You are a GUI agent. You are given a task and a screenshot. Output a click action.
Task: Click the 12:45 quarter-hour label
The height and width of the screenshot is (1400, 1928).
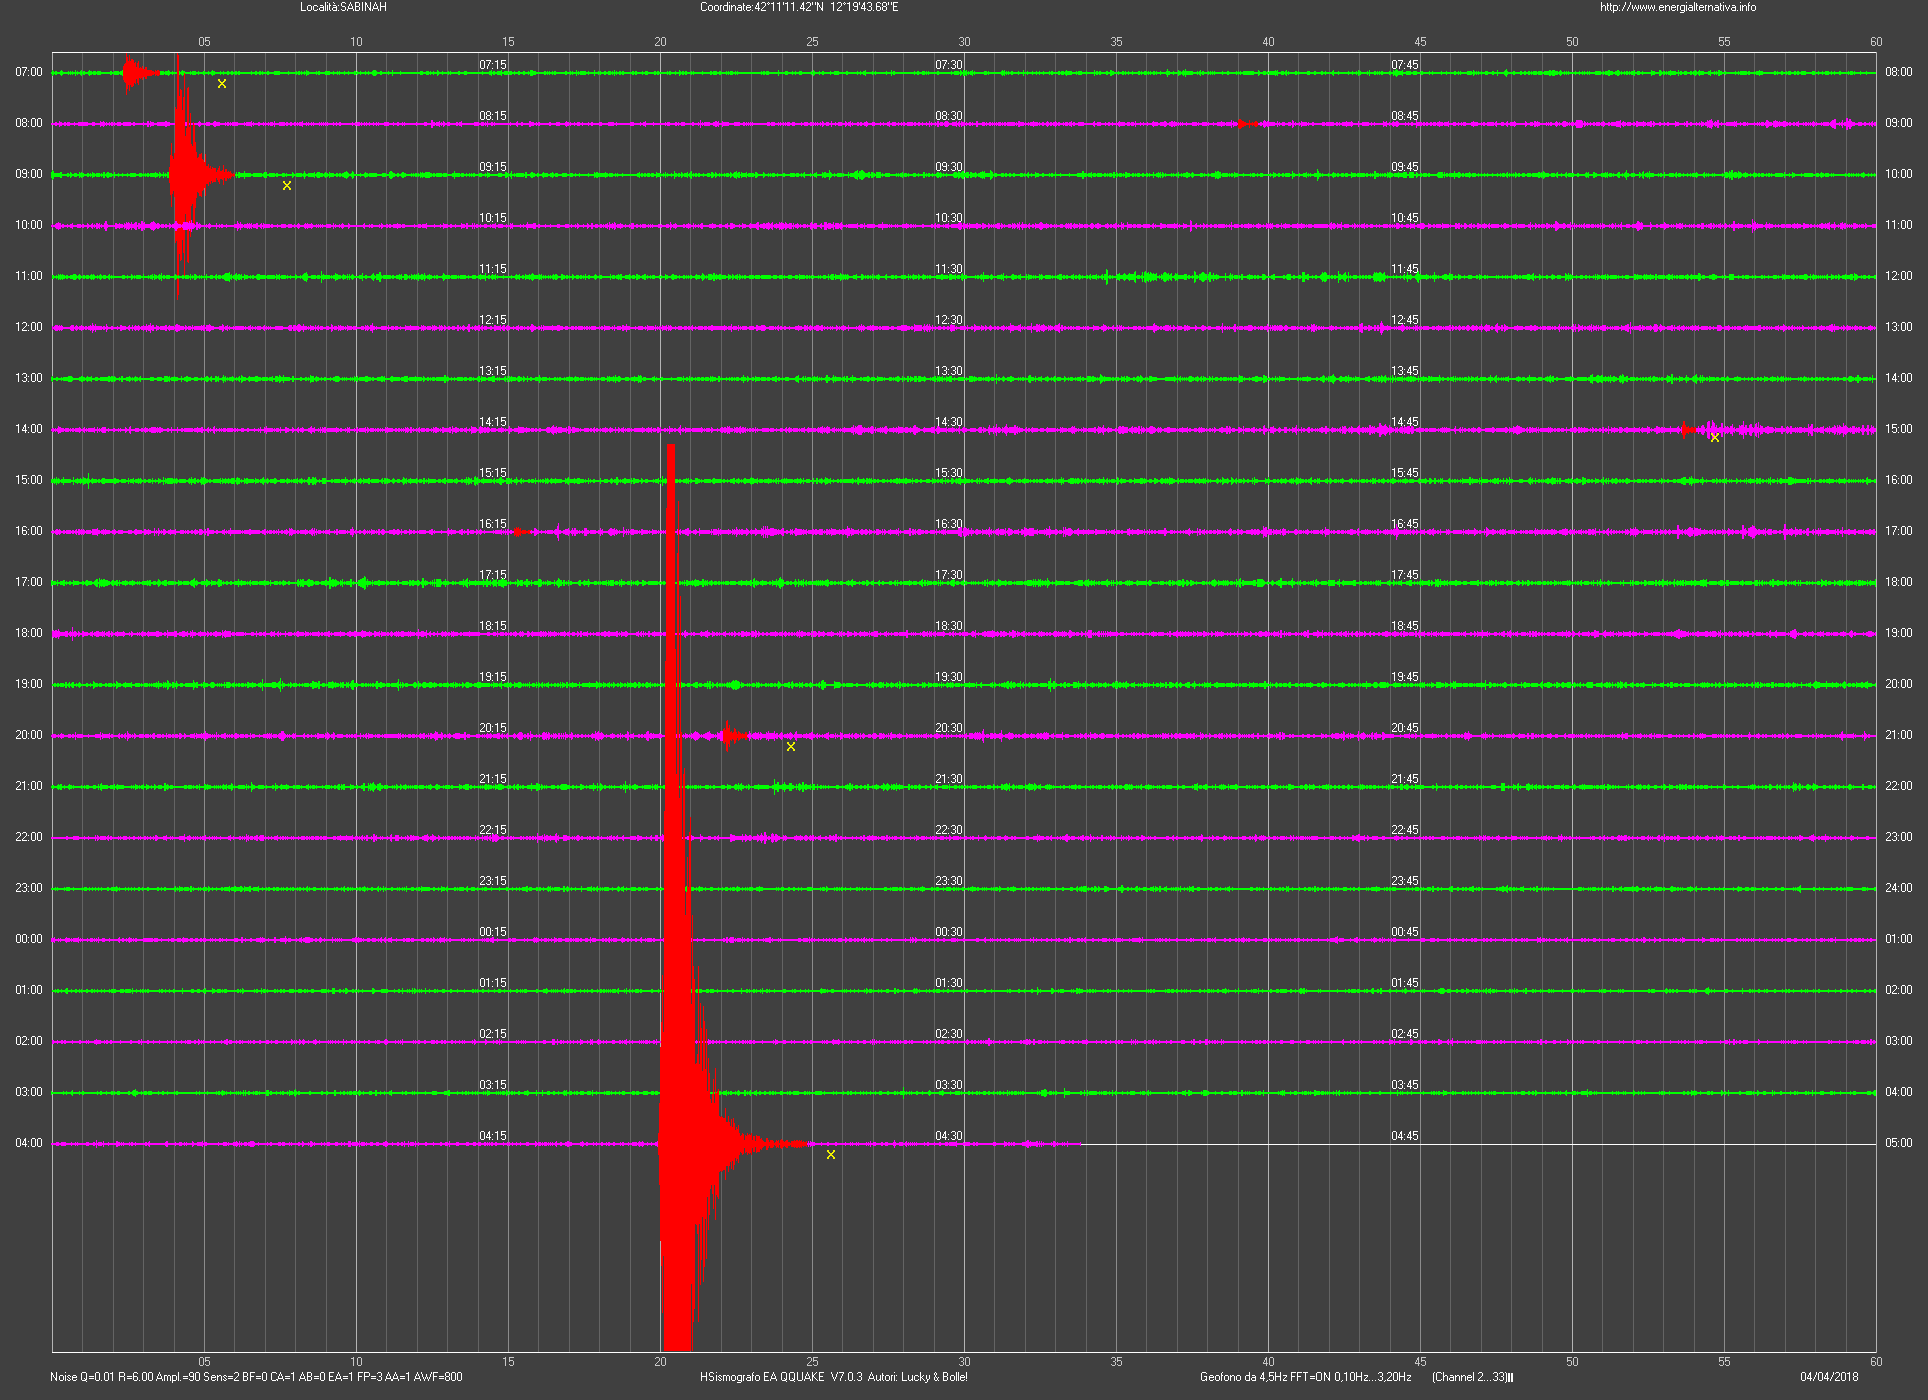coord(1405,320)
